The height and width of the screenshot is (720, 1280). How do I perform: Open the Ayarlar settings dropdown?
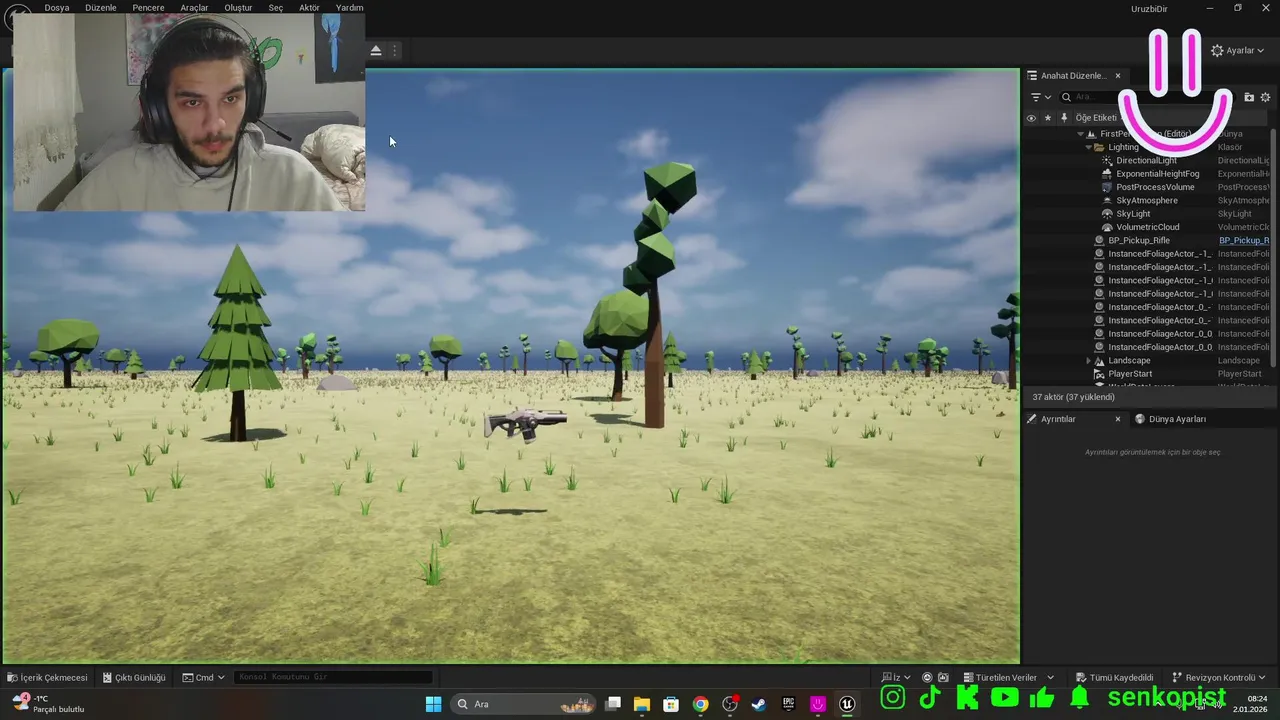tap(1238, 50)
